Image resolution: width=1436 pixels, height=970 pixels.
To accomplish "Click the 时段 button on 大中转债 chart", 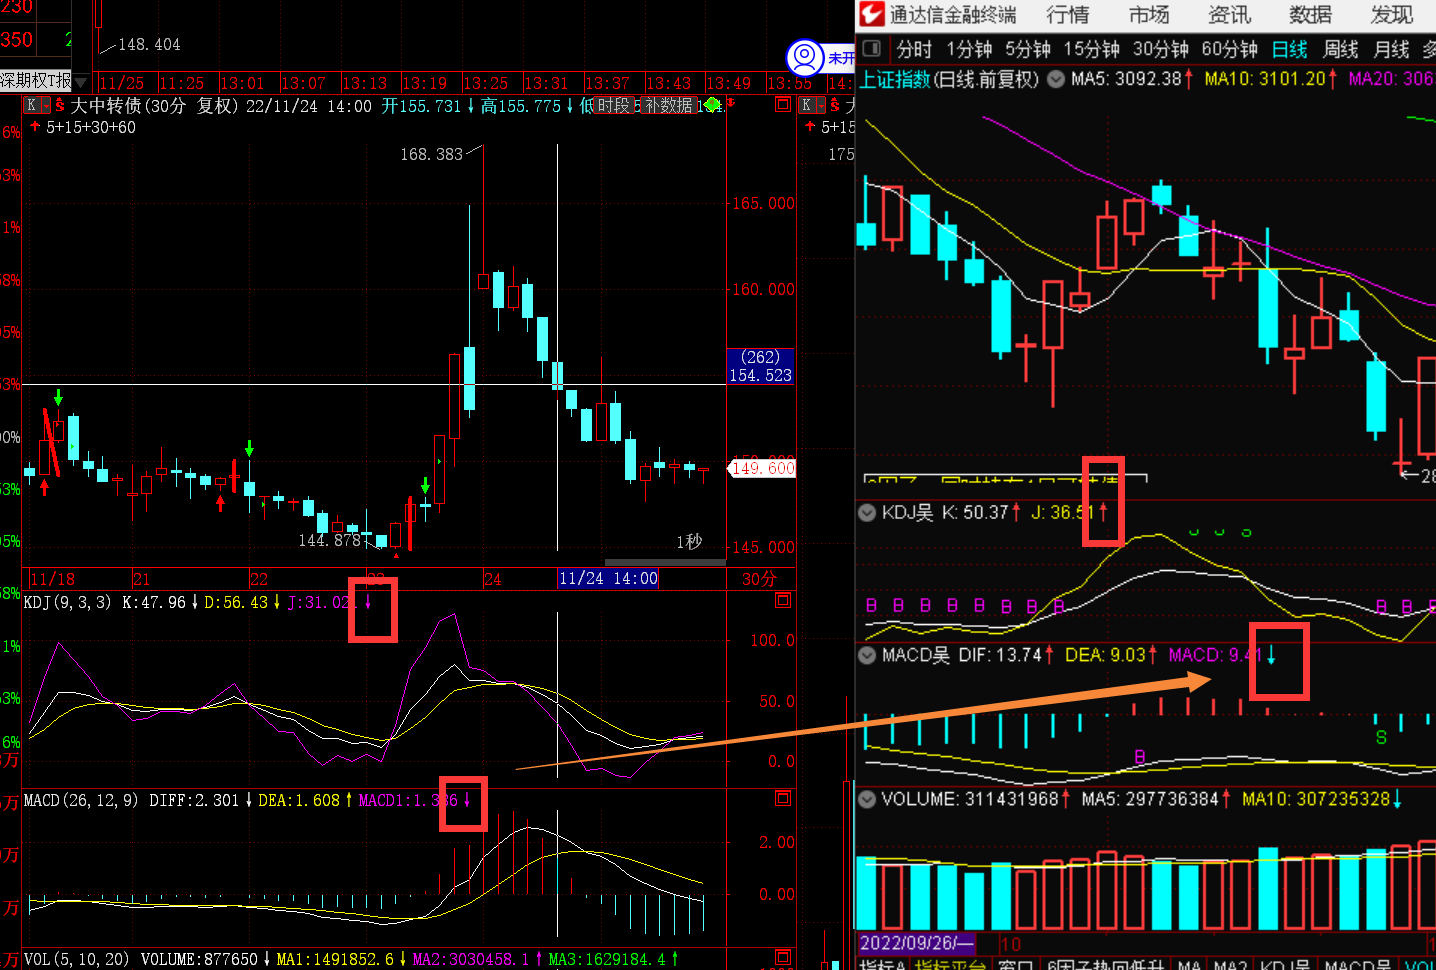I will coord(613,105).
